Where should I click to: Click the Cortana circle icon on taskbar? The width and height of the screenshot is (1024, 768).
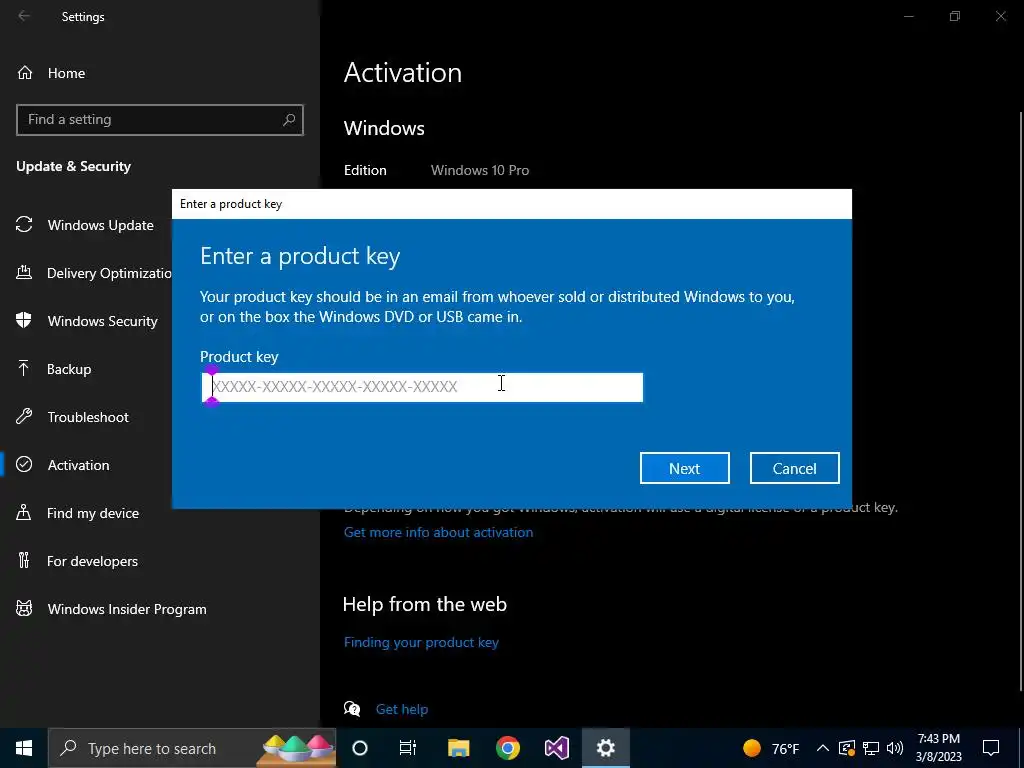pos(360,748)
